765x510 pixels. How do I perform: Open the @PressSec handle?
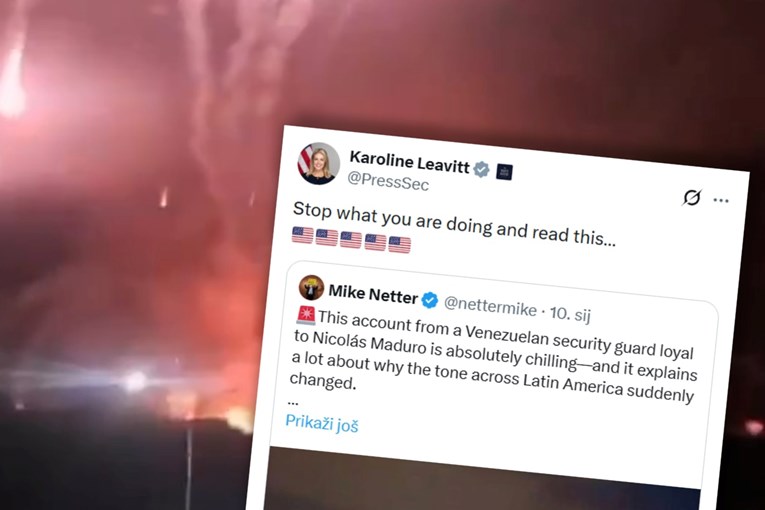[388, 181]
